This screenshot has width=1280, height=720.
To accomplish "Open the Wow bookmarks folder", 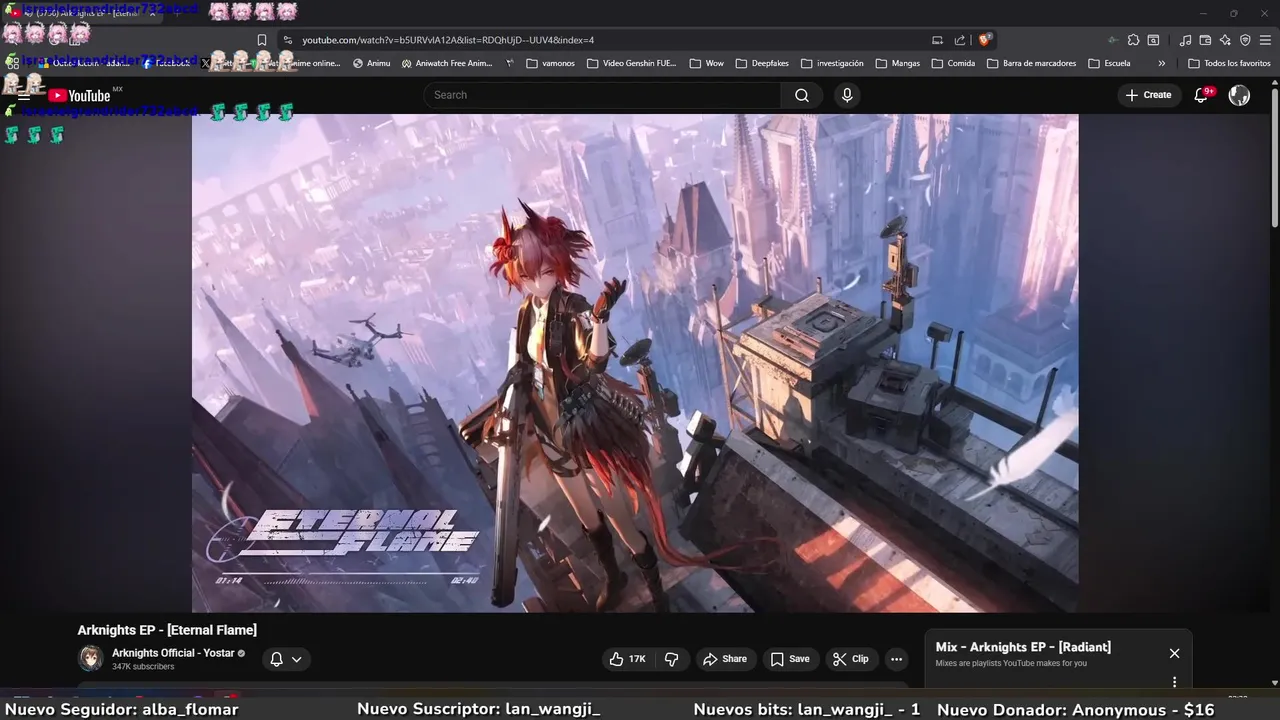I will tap(706, 63).
